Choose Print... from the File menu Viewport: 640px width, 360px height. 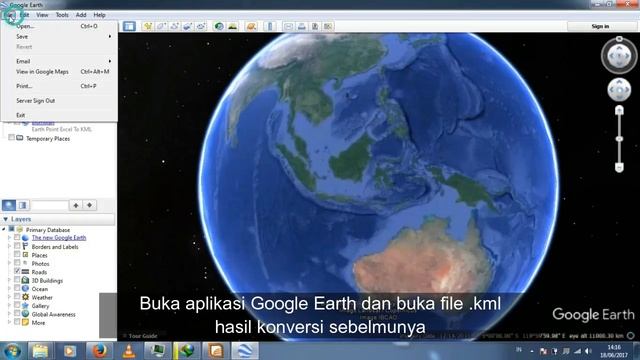pos(59,86)
